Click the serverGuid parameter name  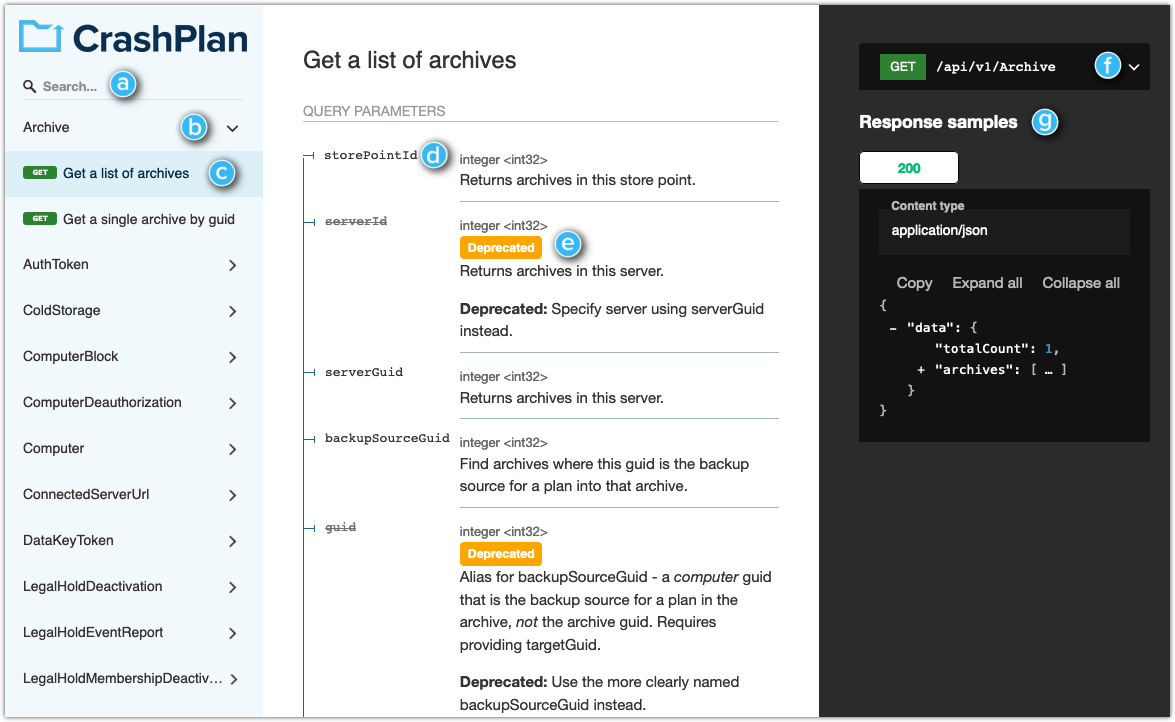[363, 372]
